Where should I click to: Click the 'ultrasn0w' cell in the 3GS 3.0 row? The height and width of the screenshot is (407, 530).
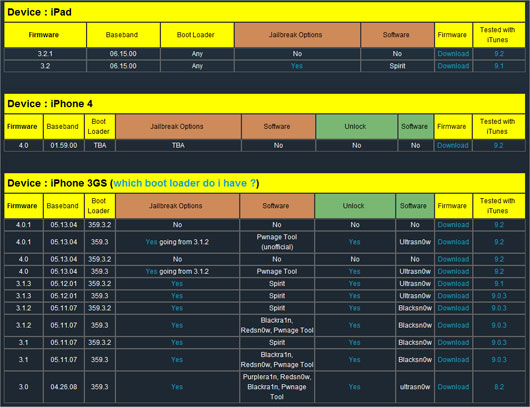tap(415, 387)
